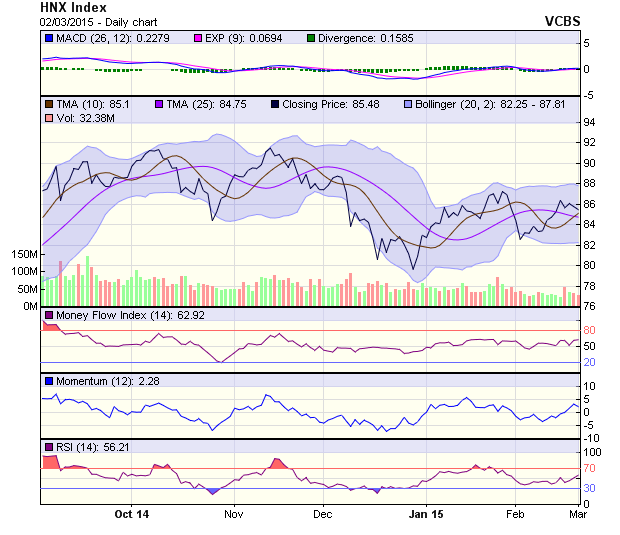Select the Dec date axis label
Viewport: 620px width, 535px height.
(x=322, y=514)
